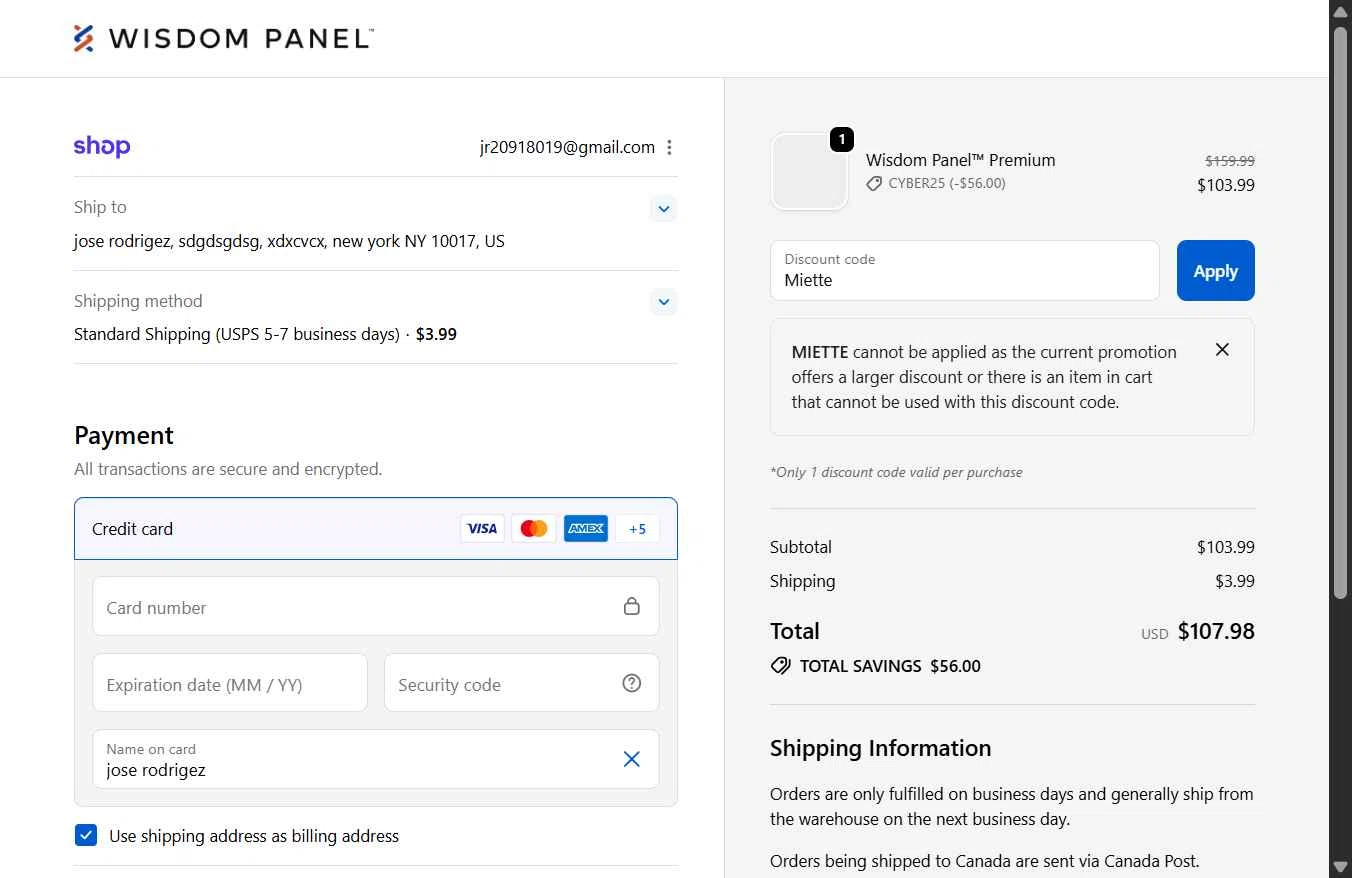Screen dimensions: 1352x878
Task: Click the Mastercard icon
Action: (x=534, y=529)
